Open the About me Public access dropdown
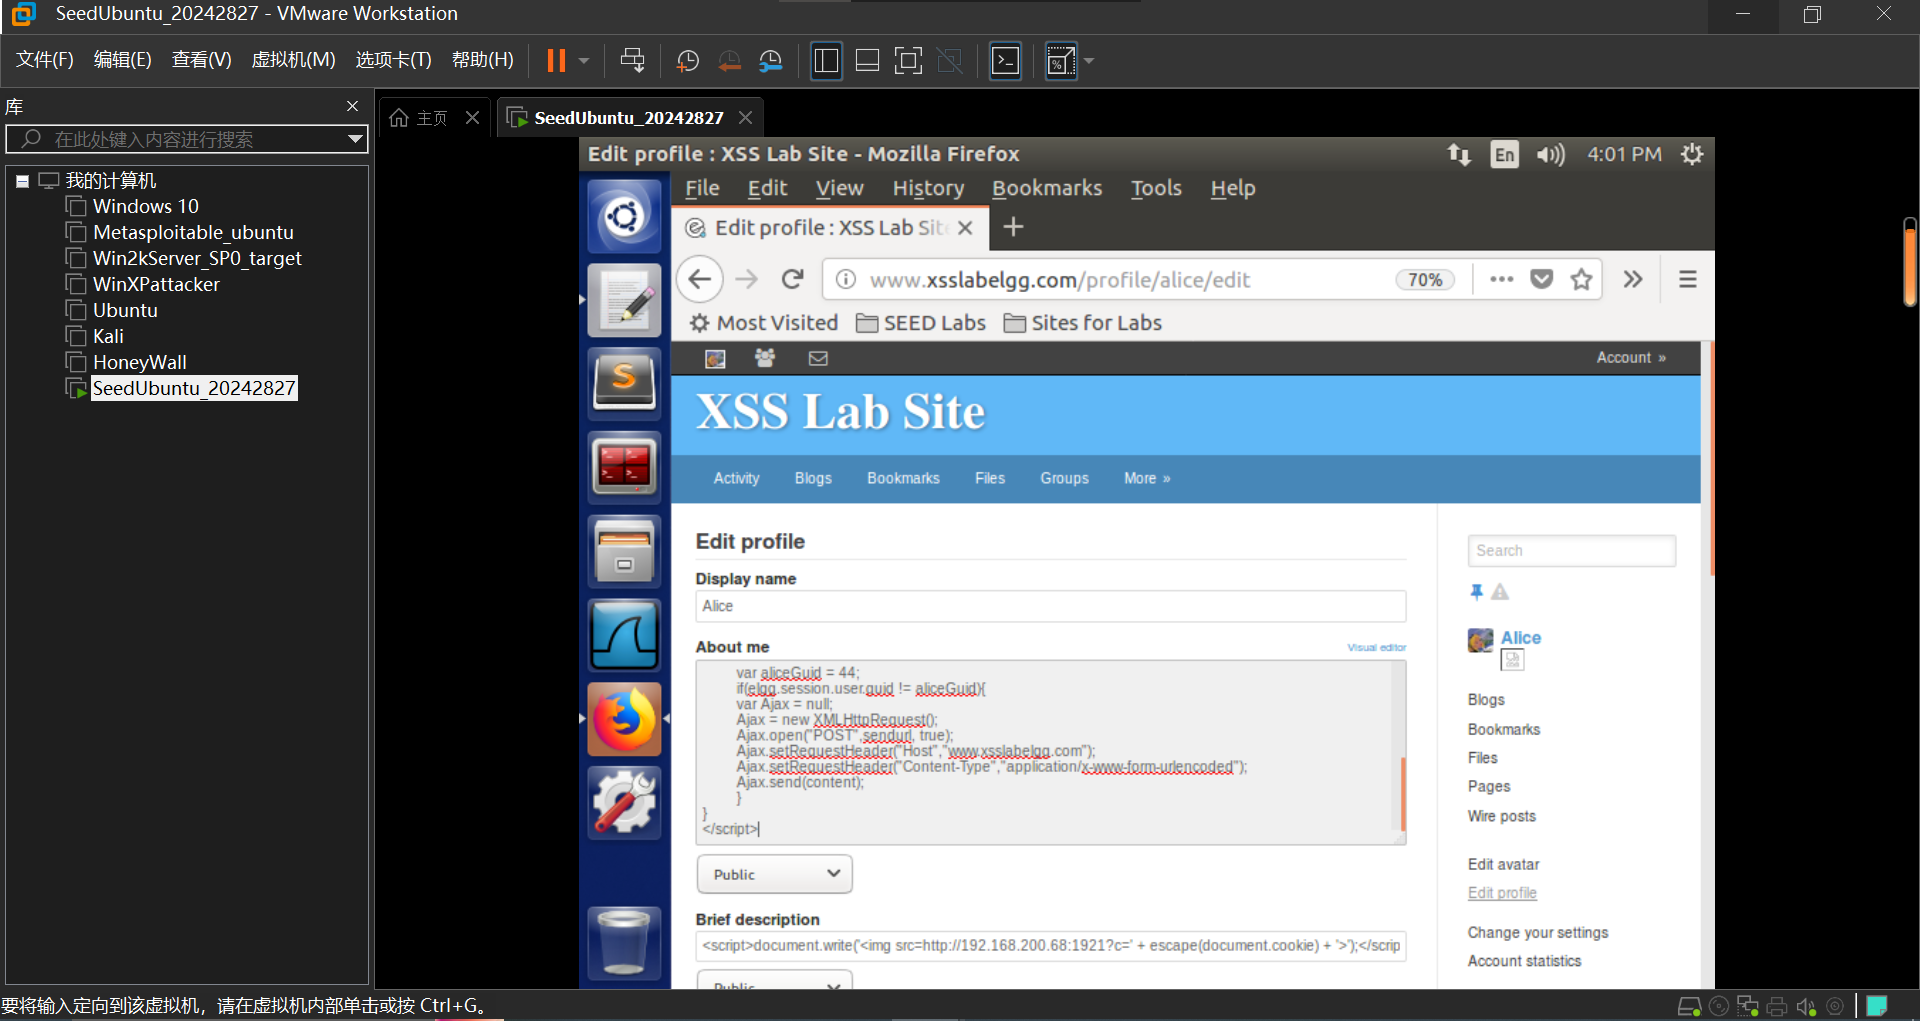The height and width of the screenshot is (1021, 1920). pos(774,874)
